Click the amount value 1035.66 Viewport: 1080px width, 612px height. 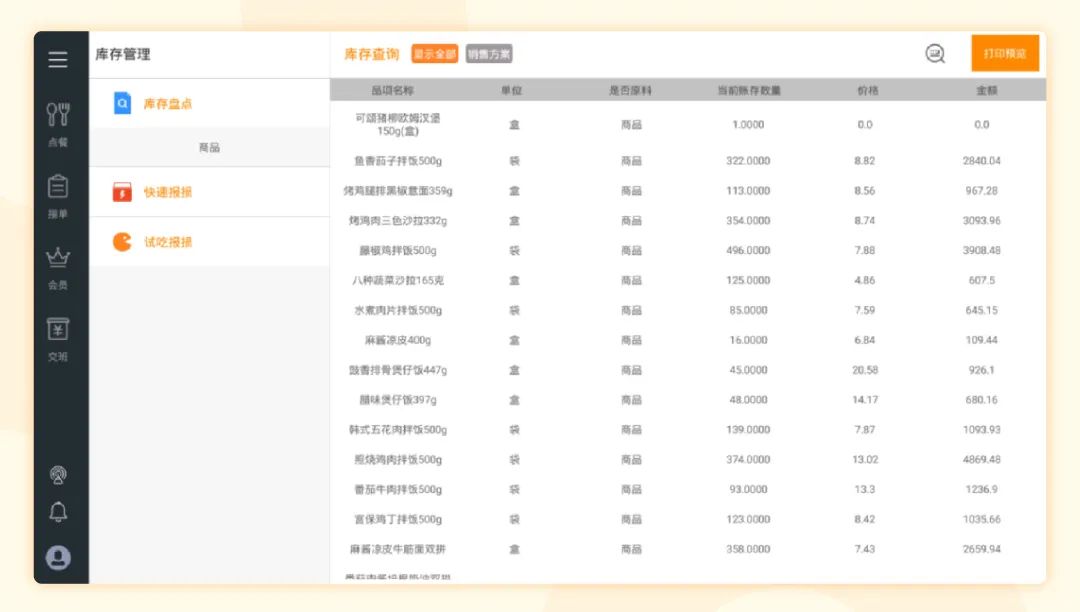coord(982,520)
